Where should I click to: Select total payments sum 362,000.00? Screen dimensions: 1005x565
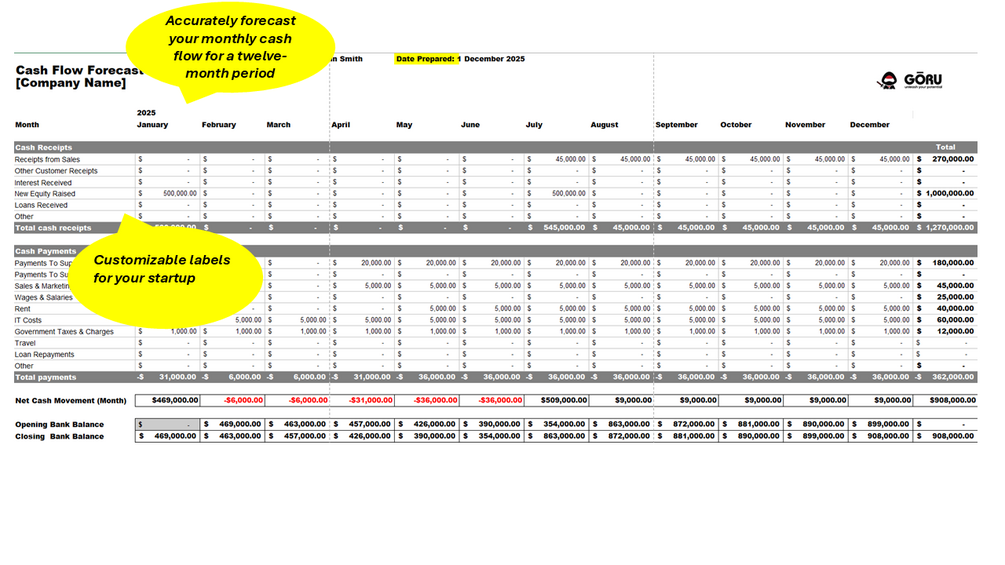946,377
